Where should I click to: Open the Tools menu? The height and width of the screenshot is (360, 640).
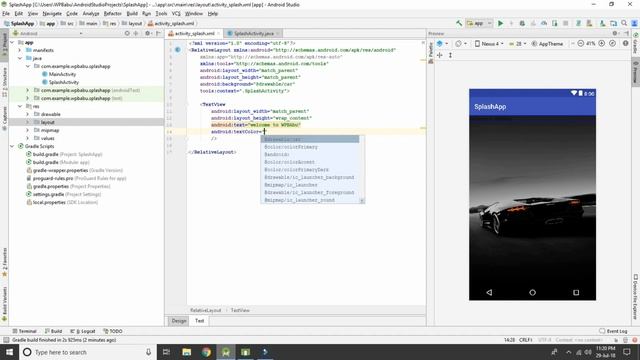point(161,13)
